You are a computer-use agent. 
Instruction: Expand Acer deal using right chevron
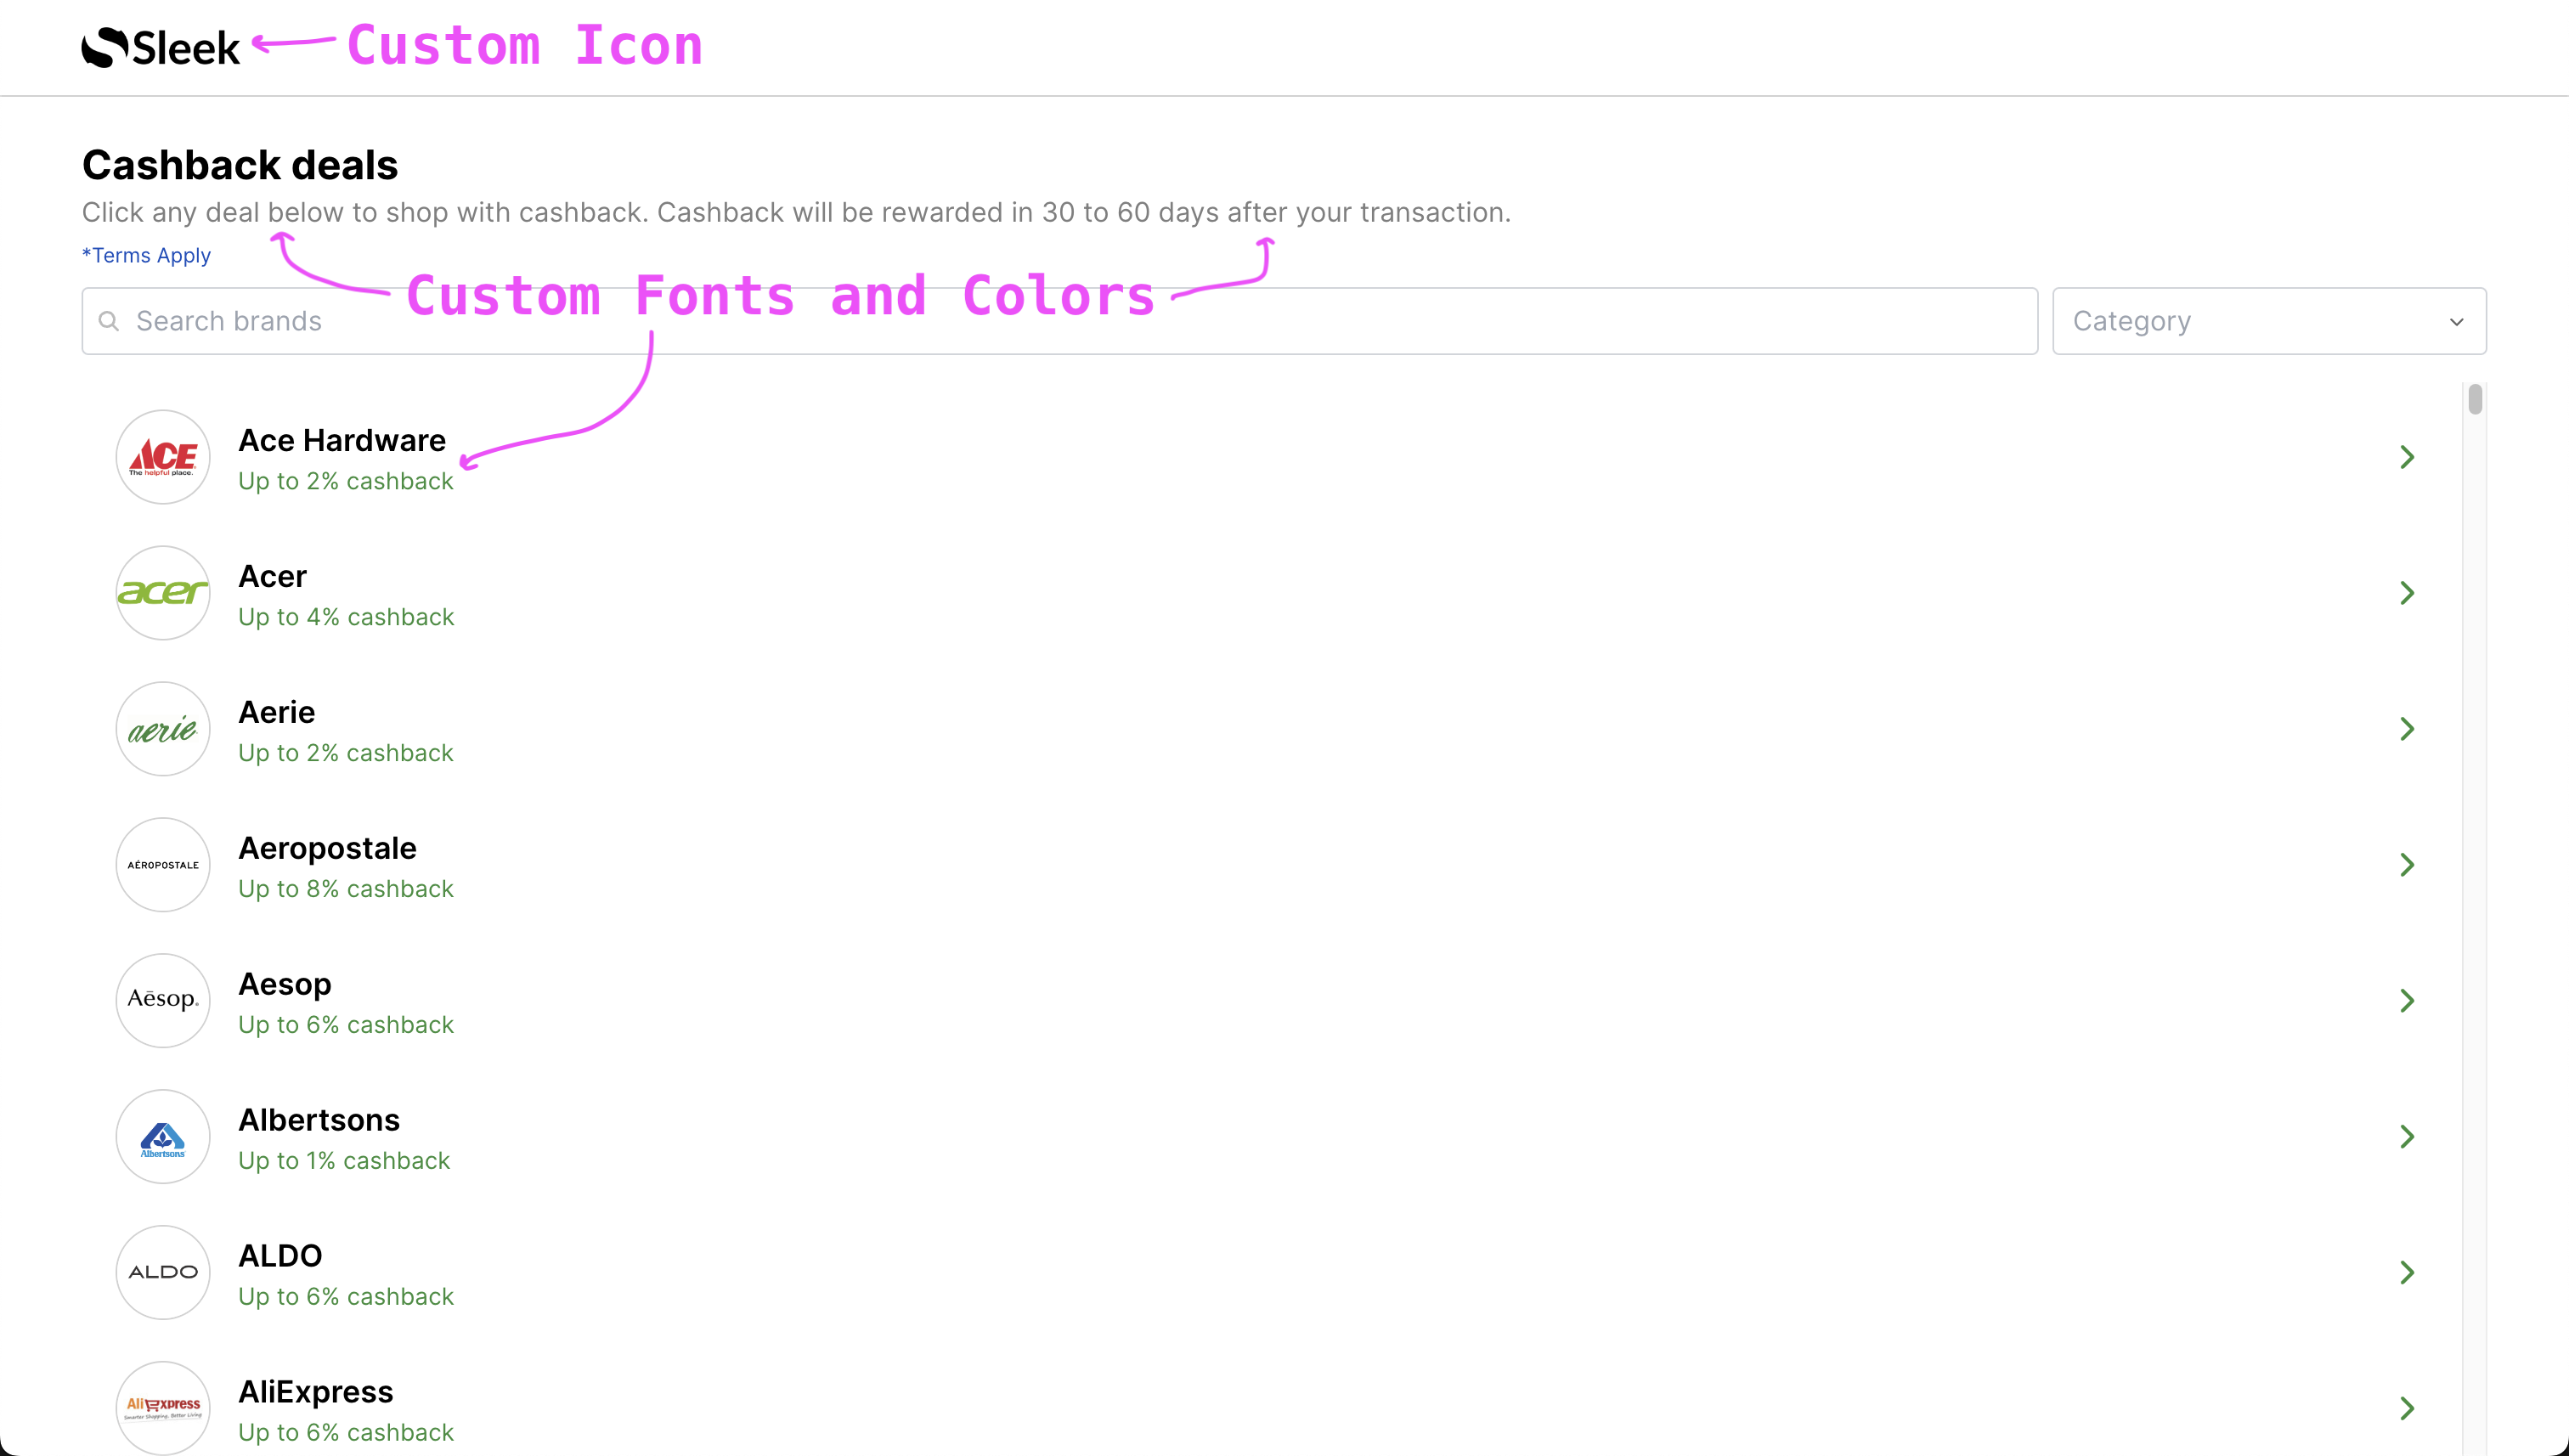coord(2407,593)
